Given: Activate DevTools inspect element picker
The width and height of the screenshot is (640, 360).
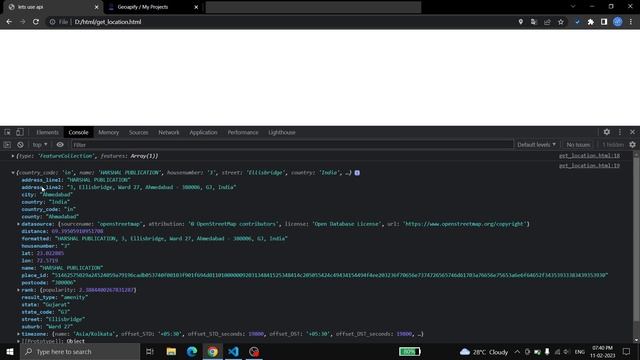Looking at the screenshot, I should [x=7, y=132].
